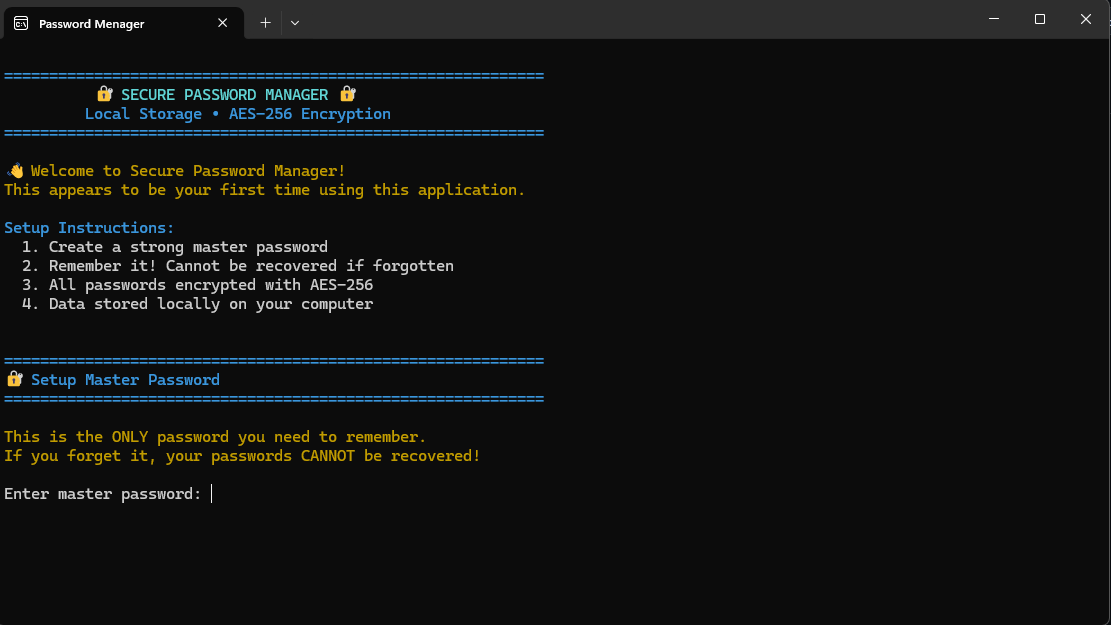The width and height of the screenshot is (1111, 625).
Task: Open a new terminal tab
Action: (265, 23)
